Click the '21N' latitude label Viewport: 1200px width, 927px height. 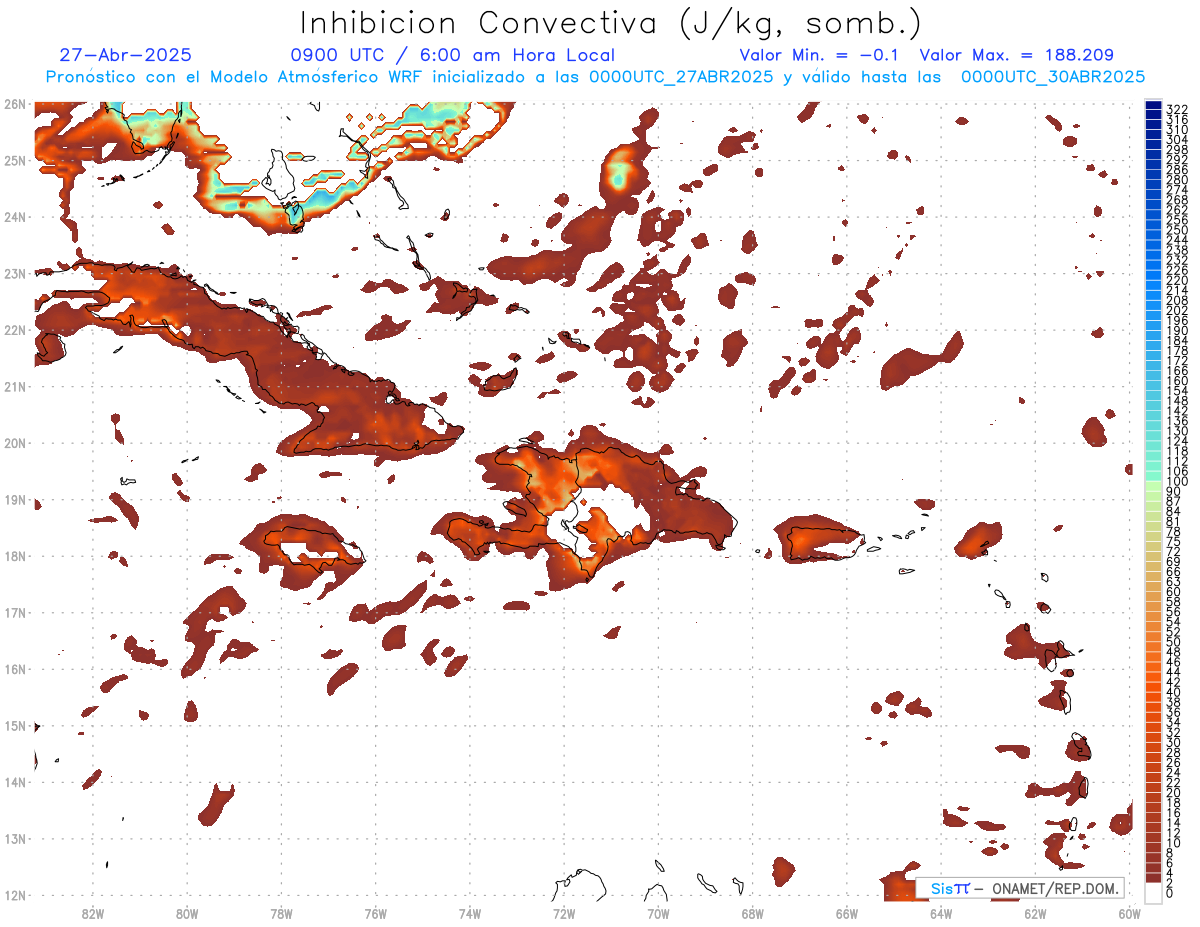(x=14, y=386)
